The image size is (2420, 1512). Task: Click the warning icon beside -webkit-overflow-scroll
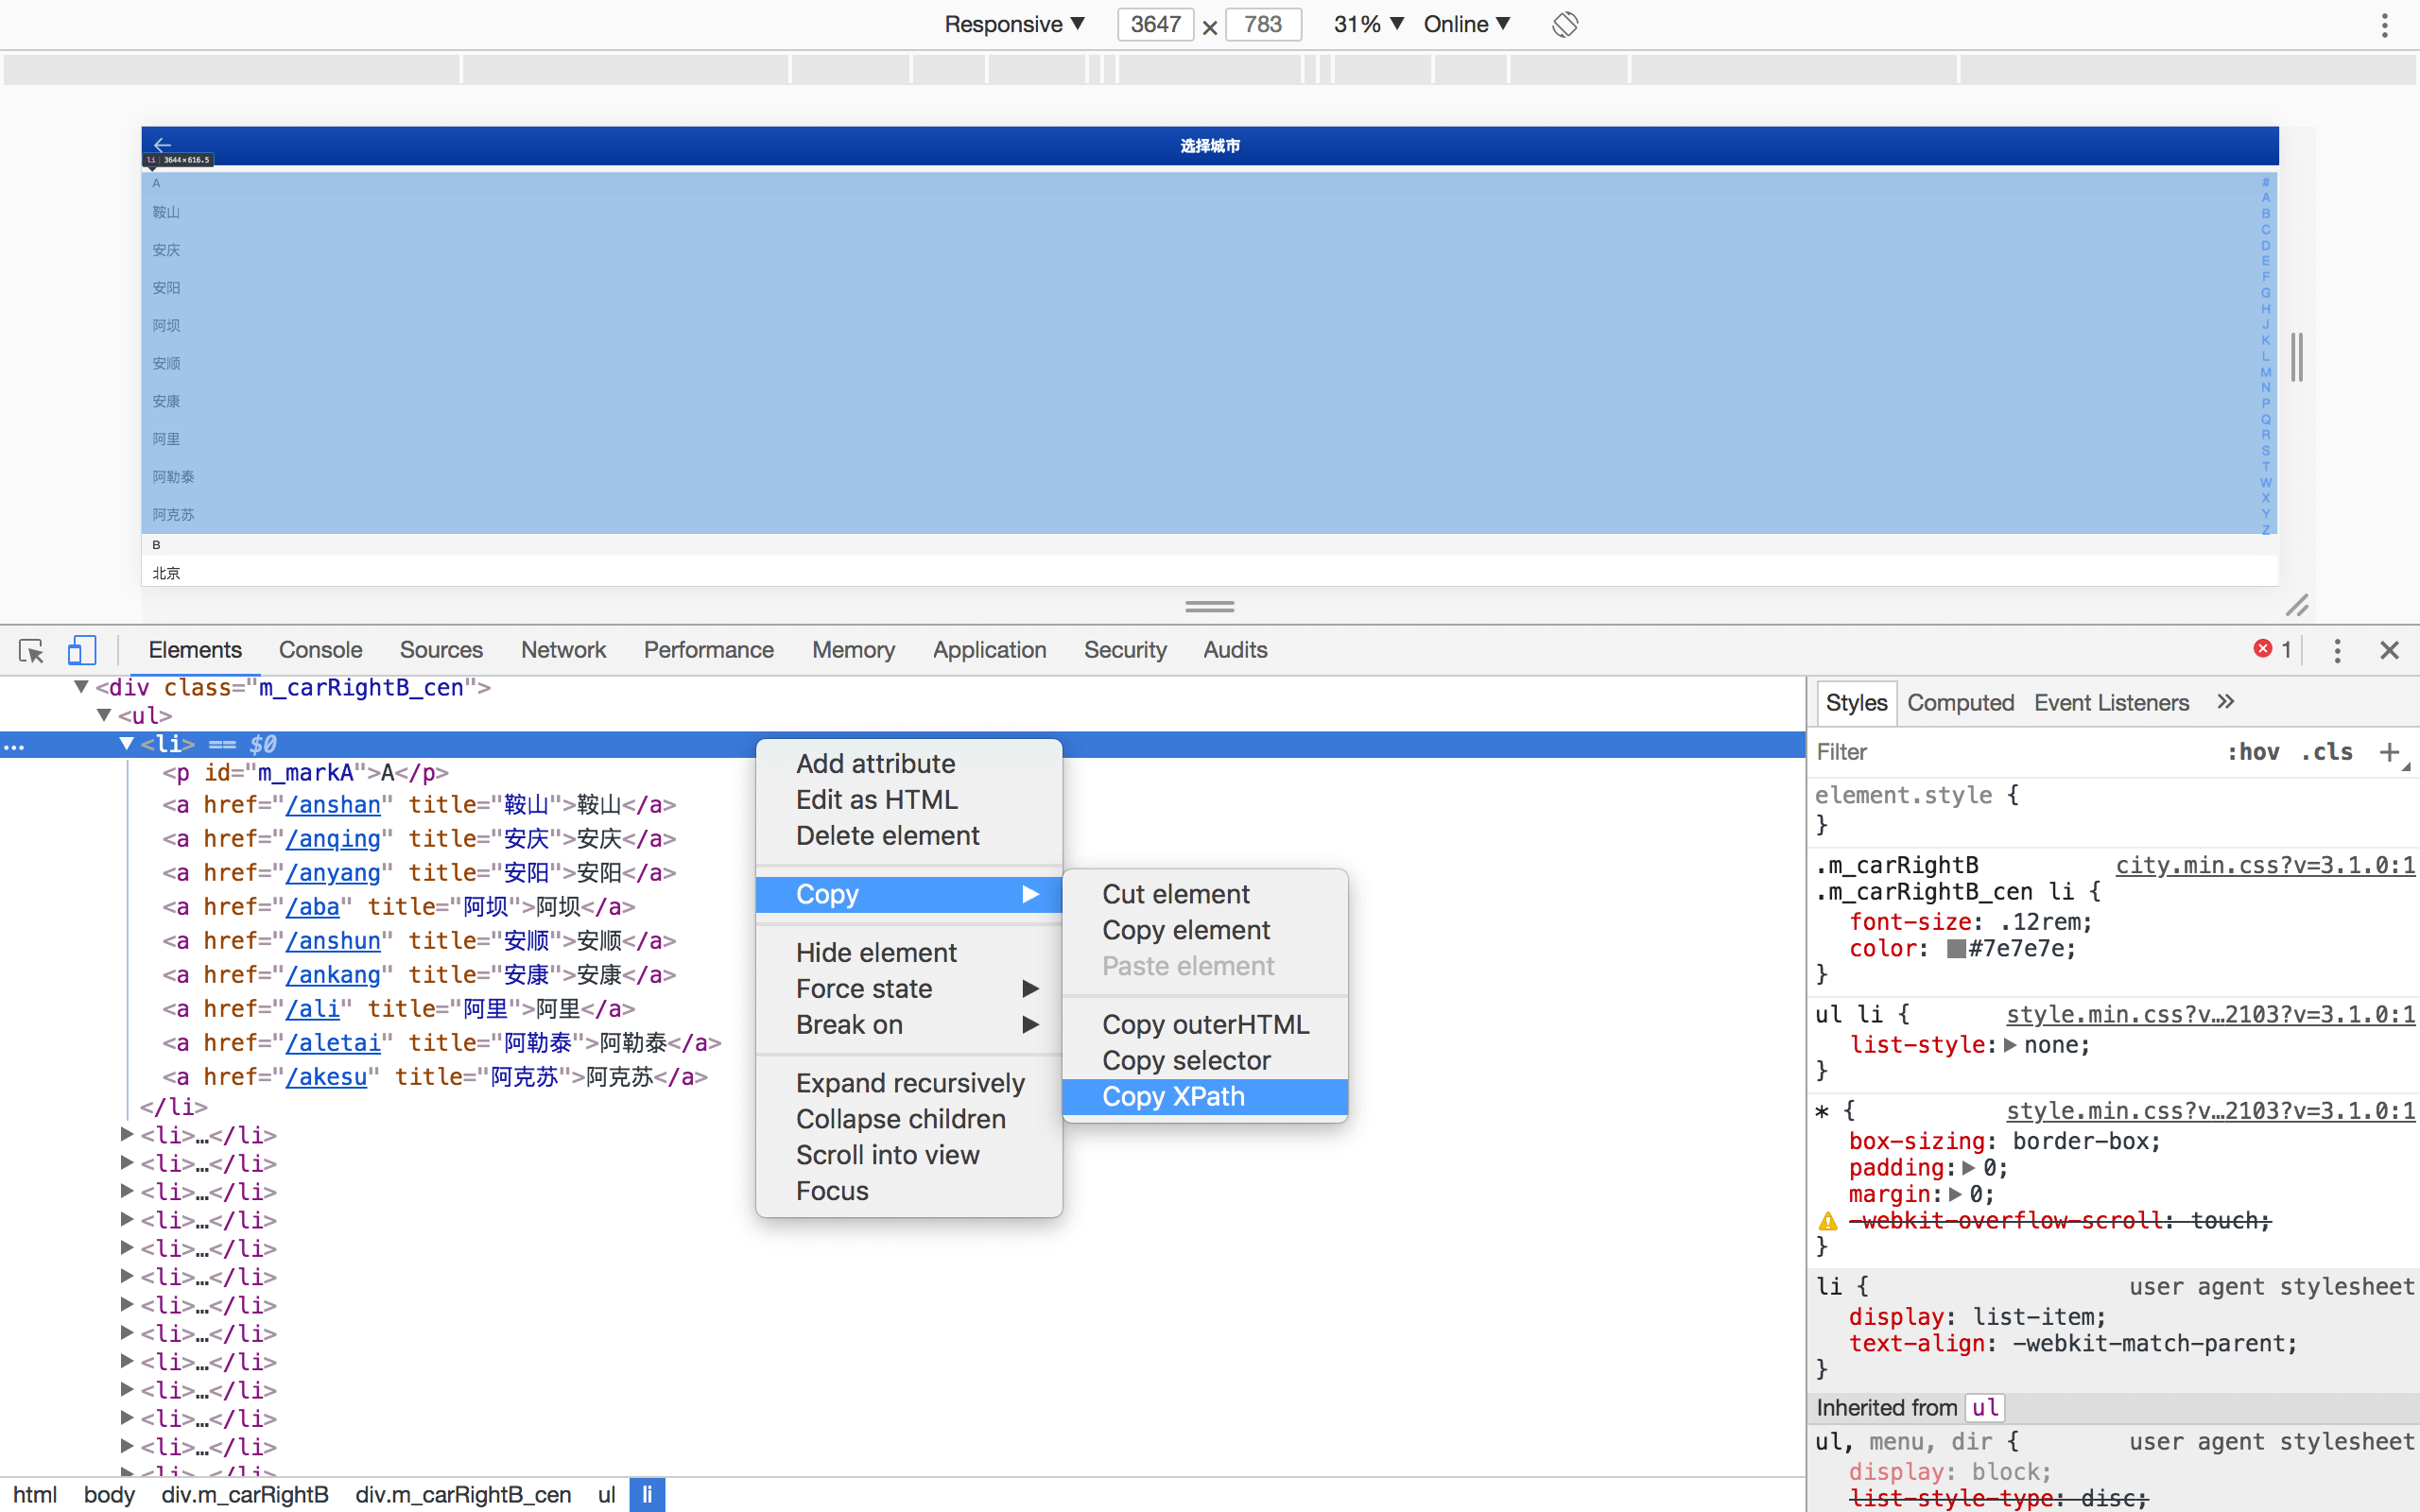pos(1828,1221)
